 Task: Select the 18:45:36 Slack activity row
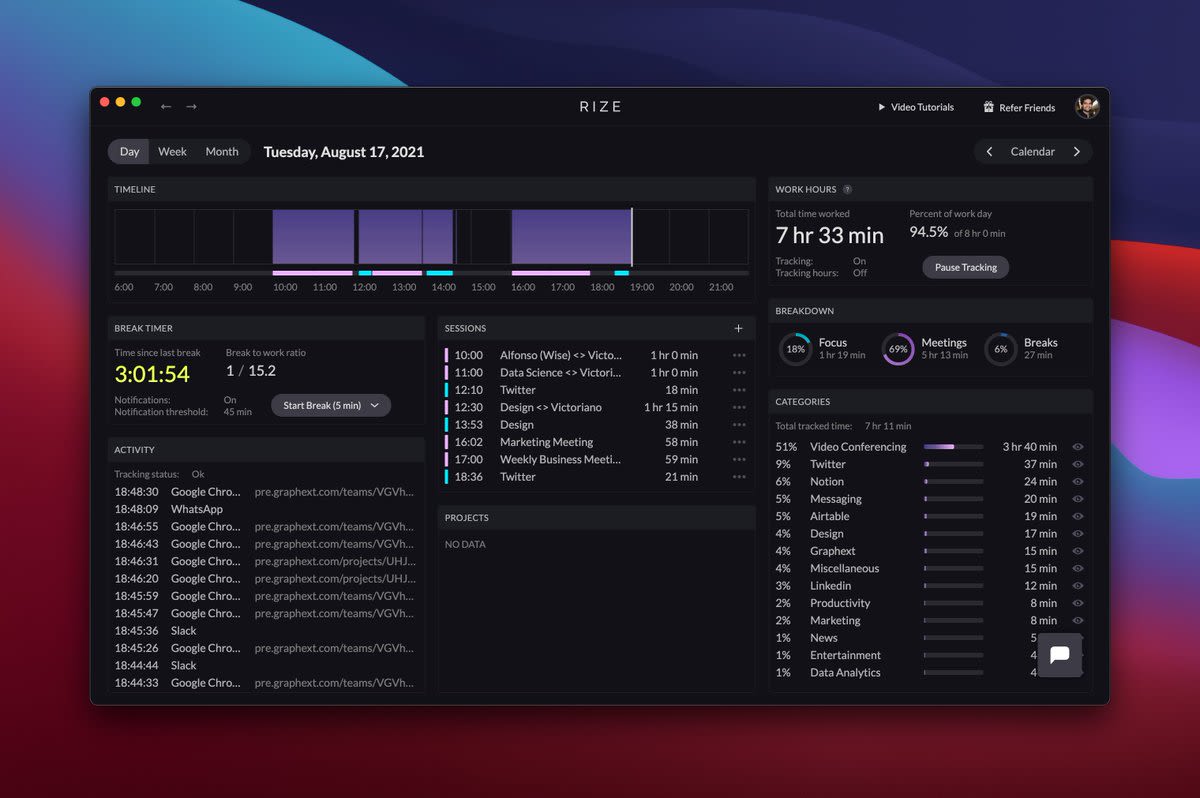(x=265, y=631)
